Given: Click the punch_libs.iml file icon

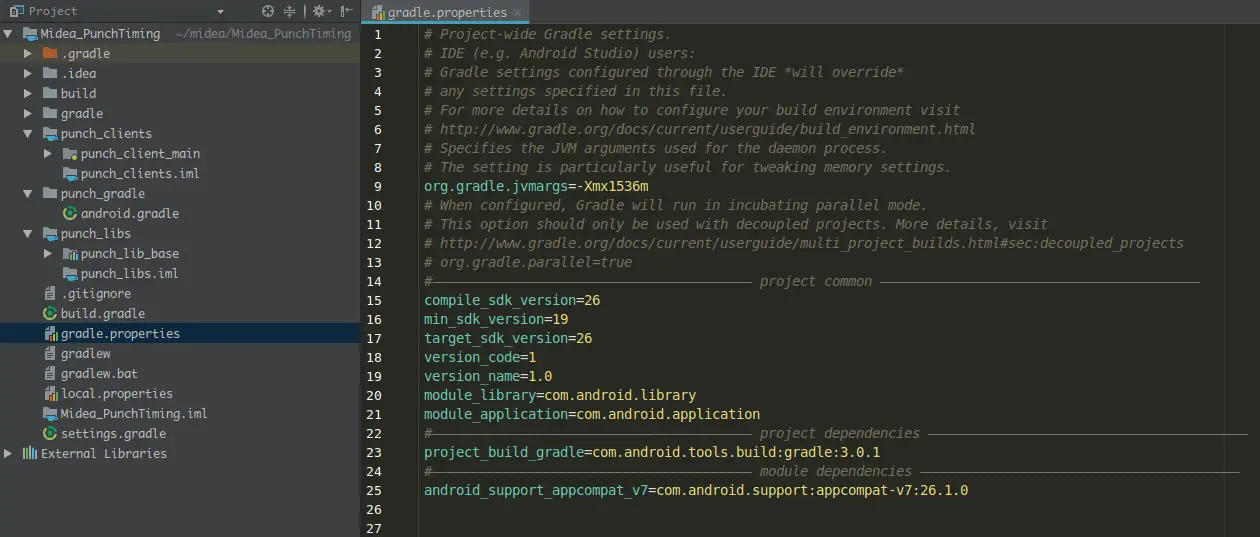Looking at the screenshot, I should 70,273.
